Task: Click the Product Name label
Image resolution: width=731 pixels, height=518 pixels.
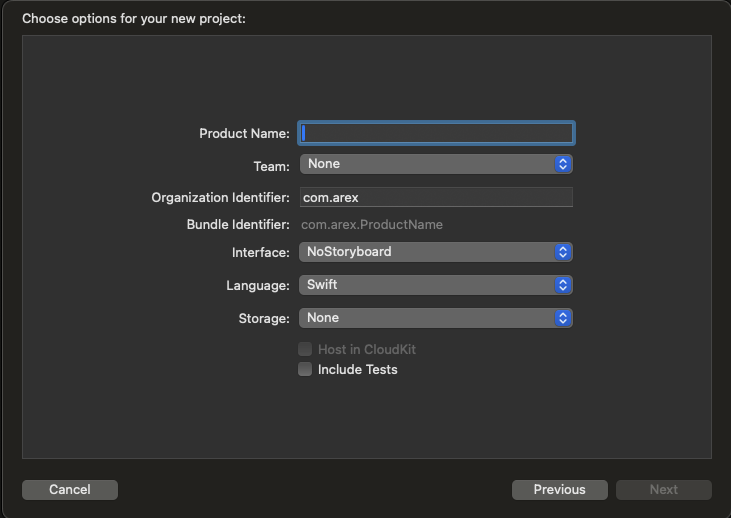Action: pyautogui.click(x=244, y=134)
